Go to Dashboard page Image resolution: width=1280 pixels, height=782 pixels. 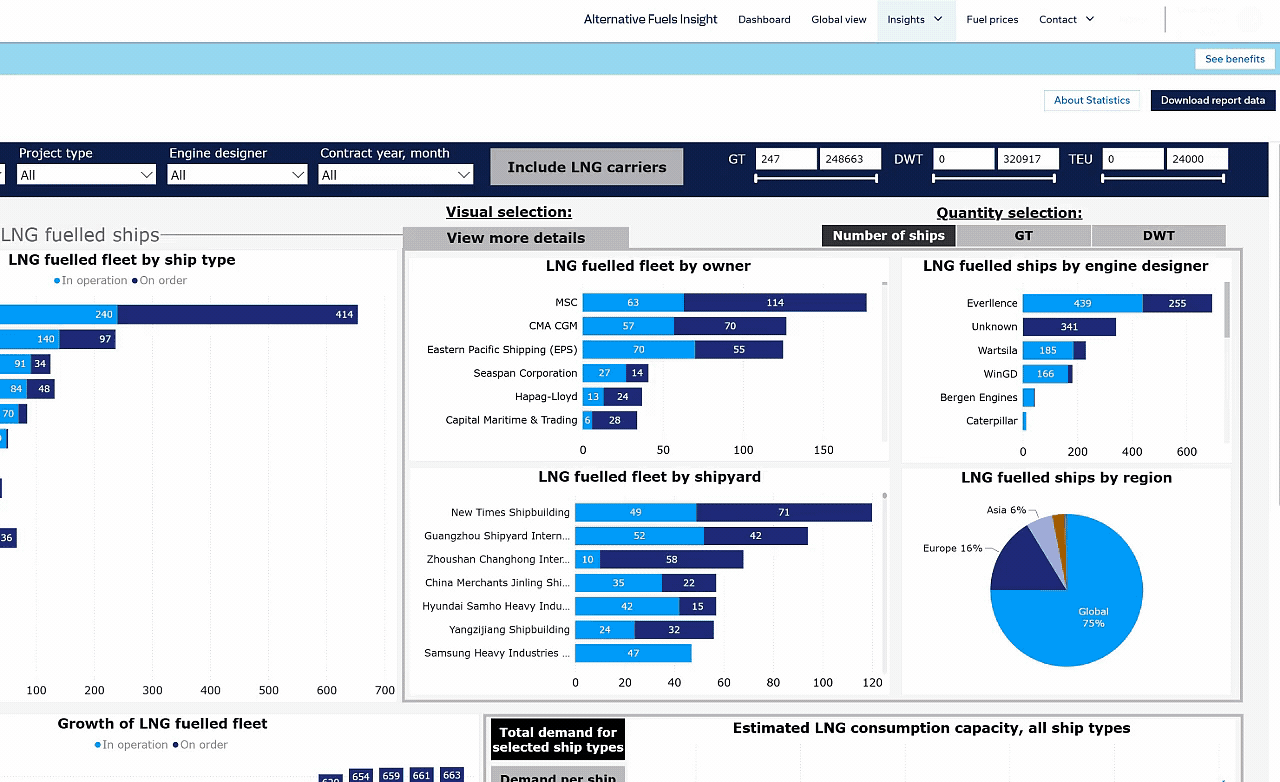point(764,20)
